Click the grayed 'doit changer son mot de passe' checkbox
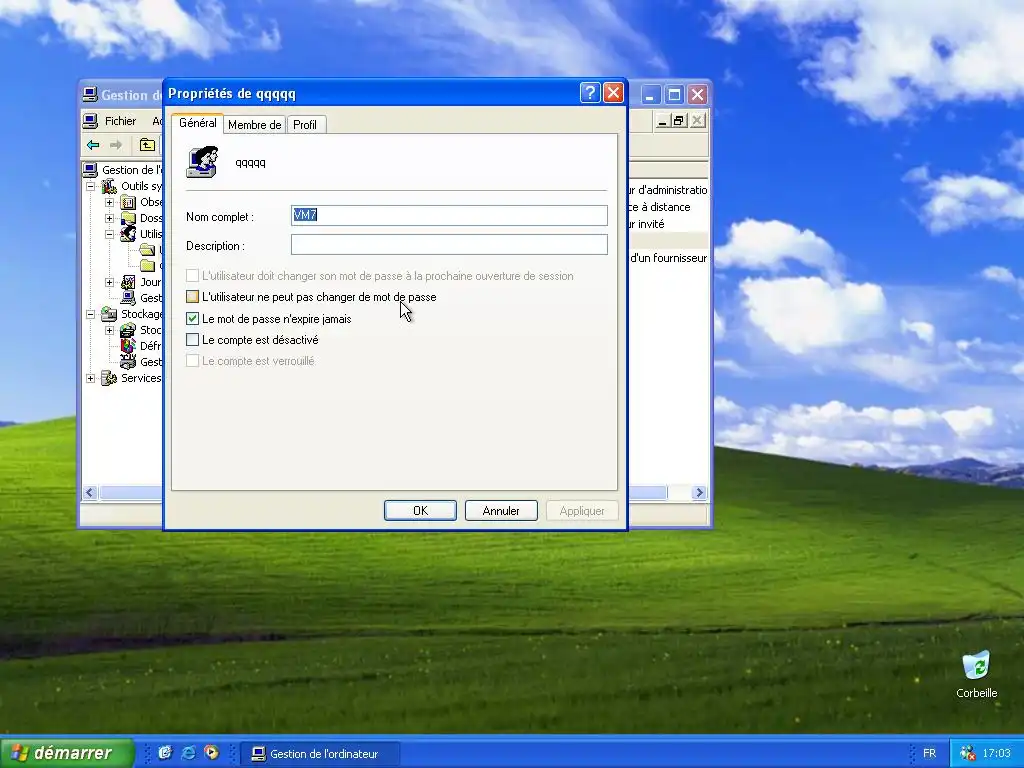The width and height of the screenshot is (1024, 768). (192, 276)
